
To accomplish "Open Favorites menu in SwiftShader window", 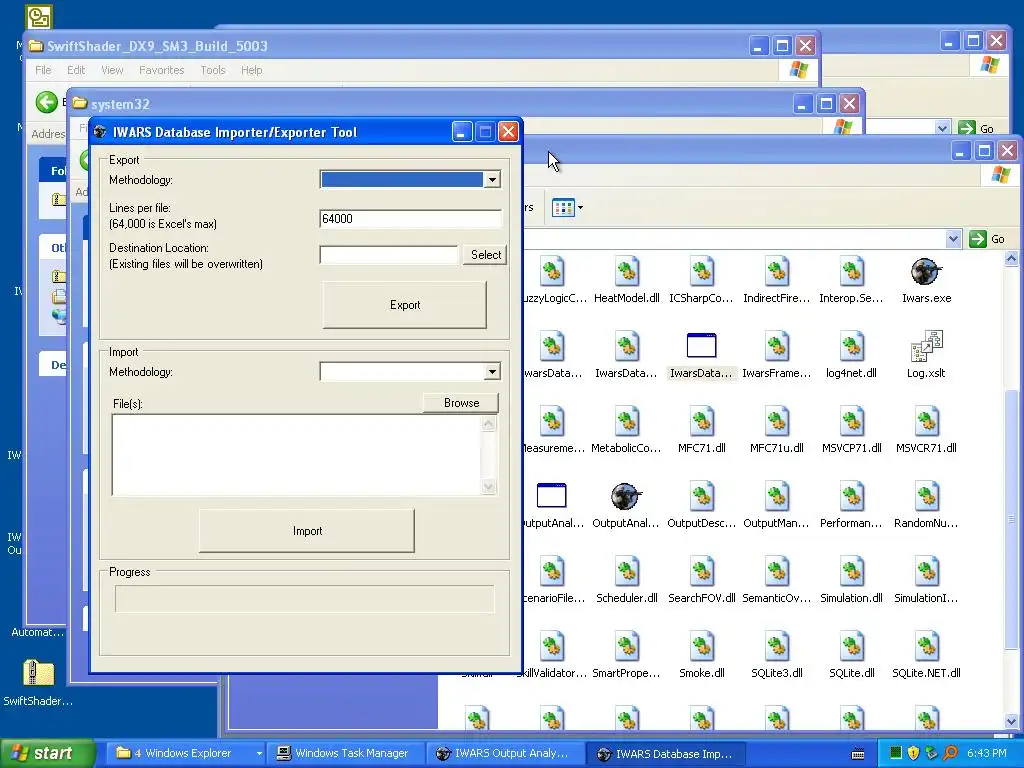I will pyautogui.click(x=161, y=70).
